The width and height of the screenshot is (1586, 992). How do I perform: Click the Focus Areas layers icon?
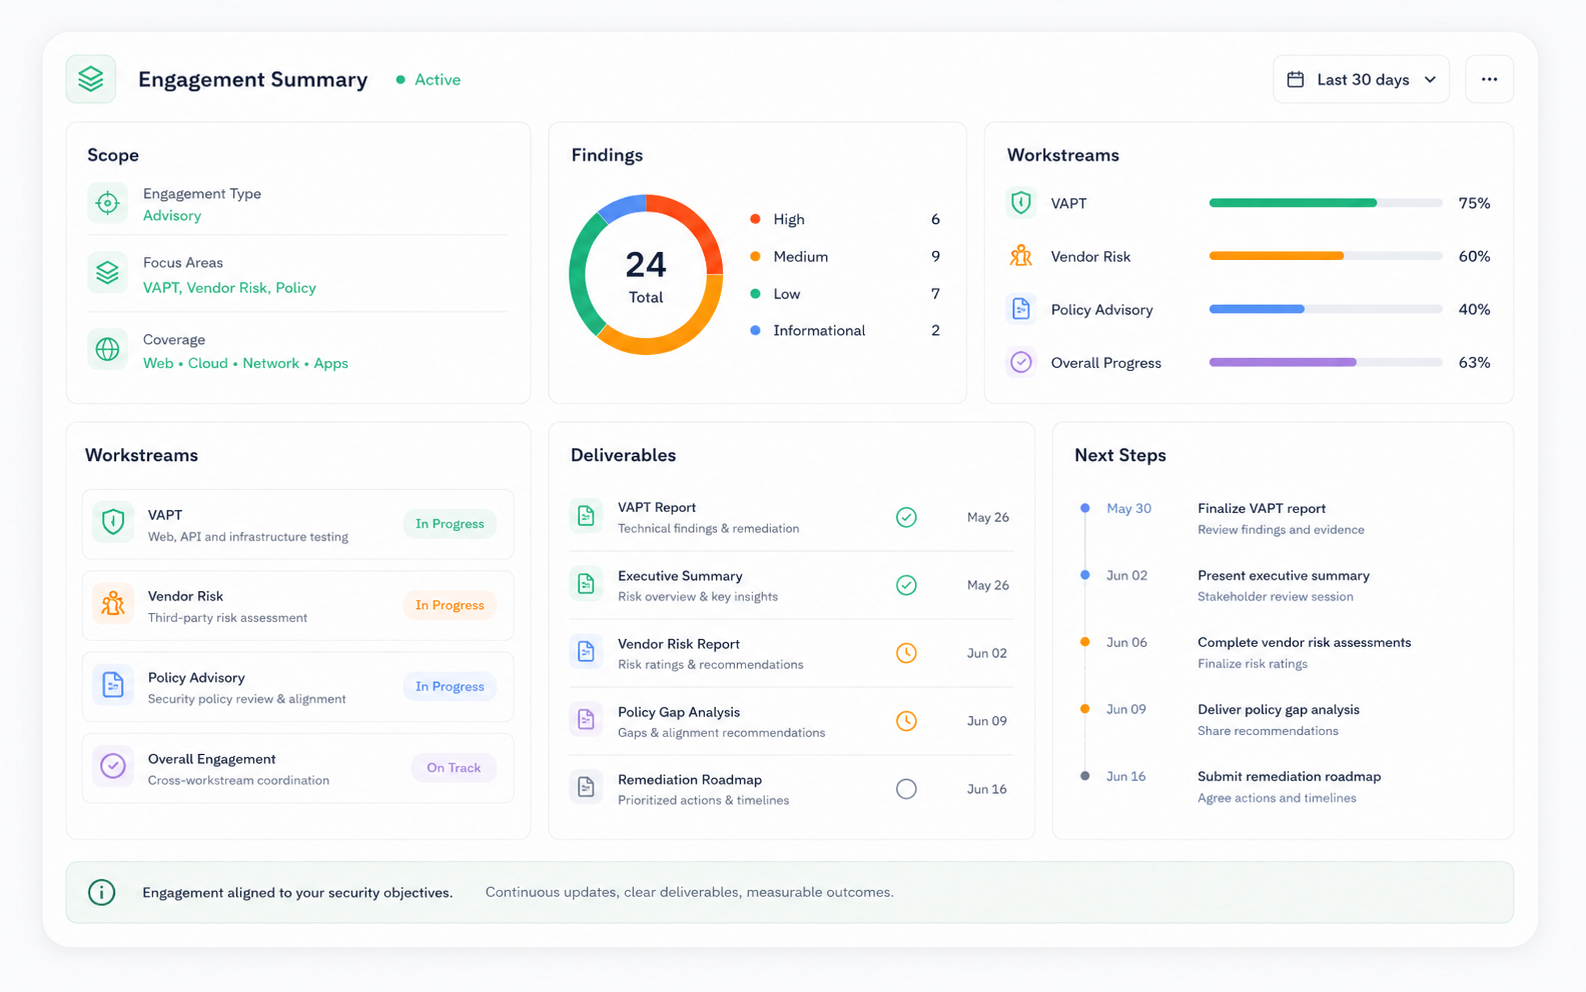(x=107, y=272)
